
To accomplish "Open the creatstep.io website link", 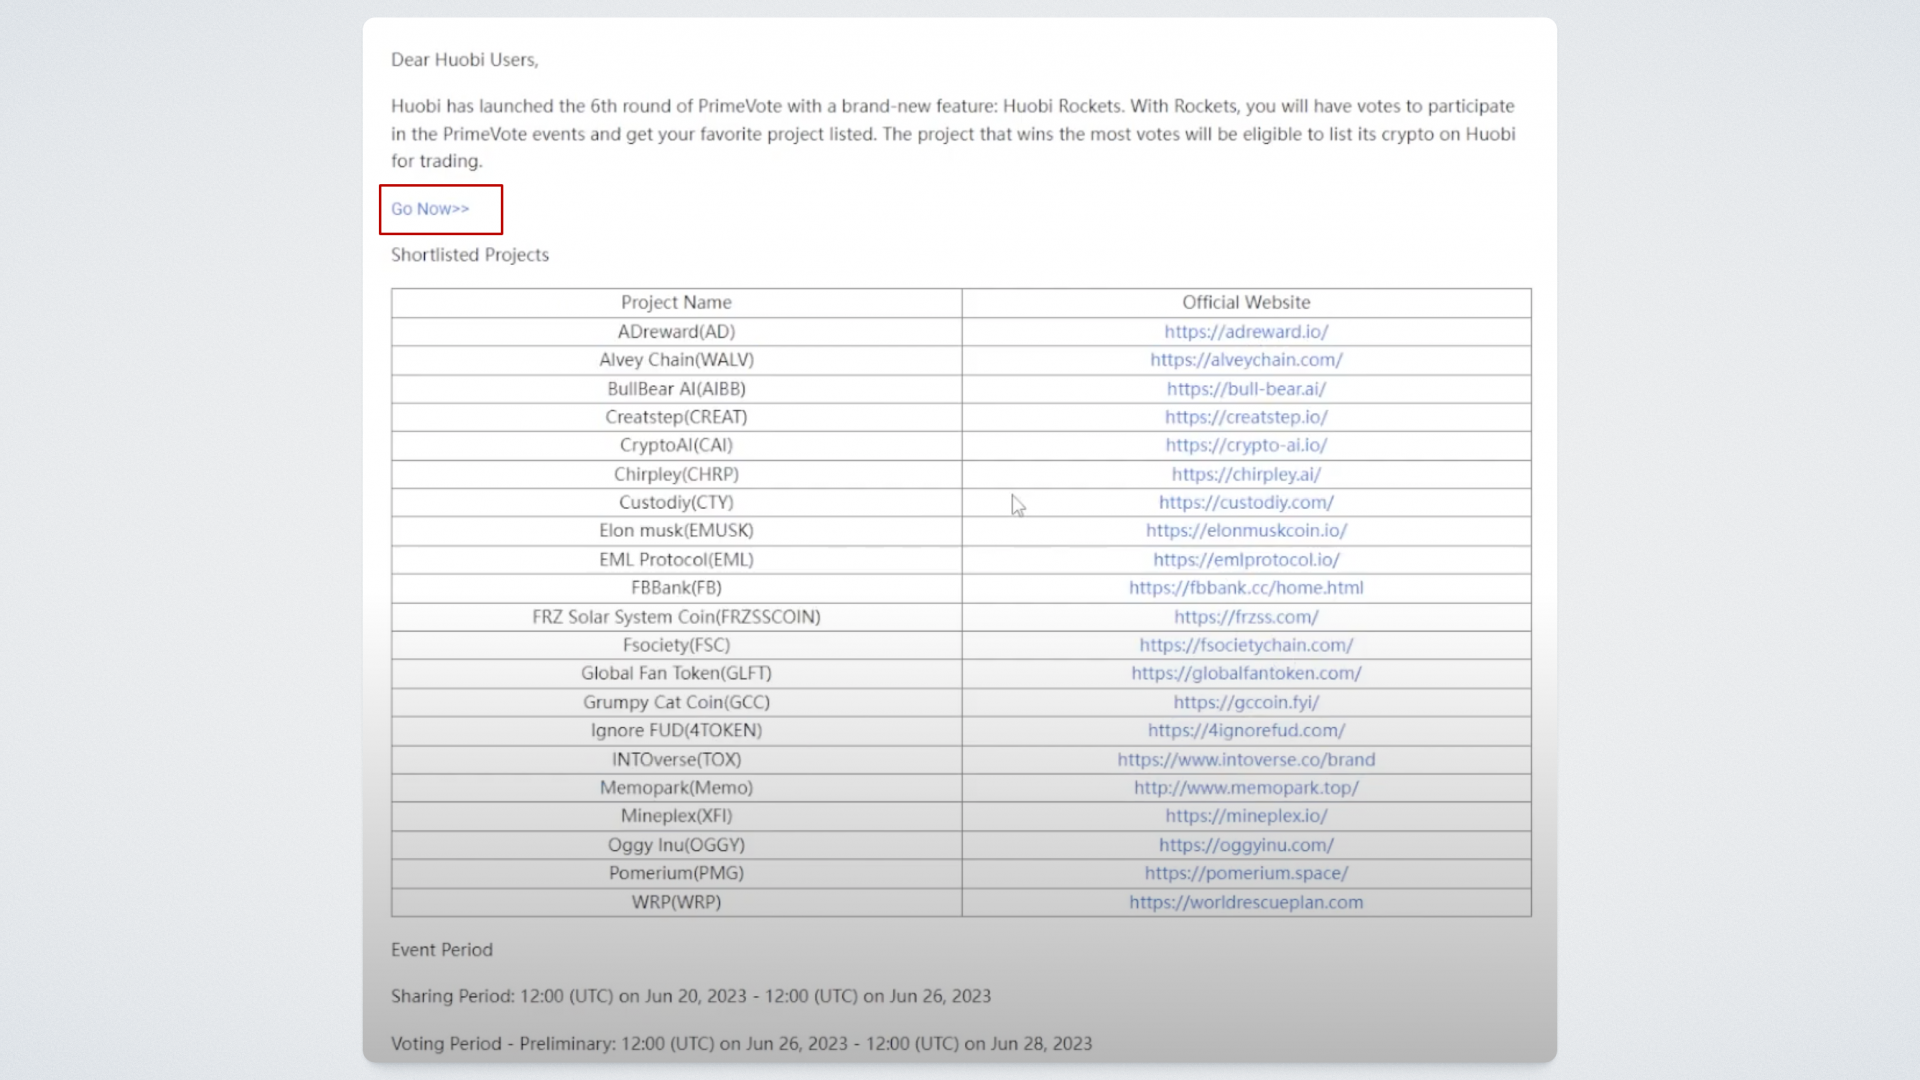I will point(1246,417).
